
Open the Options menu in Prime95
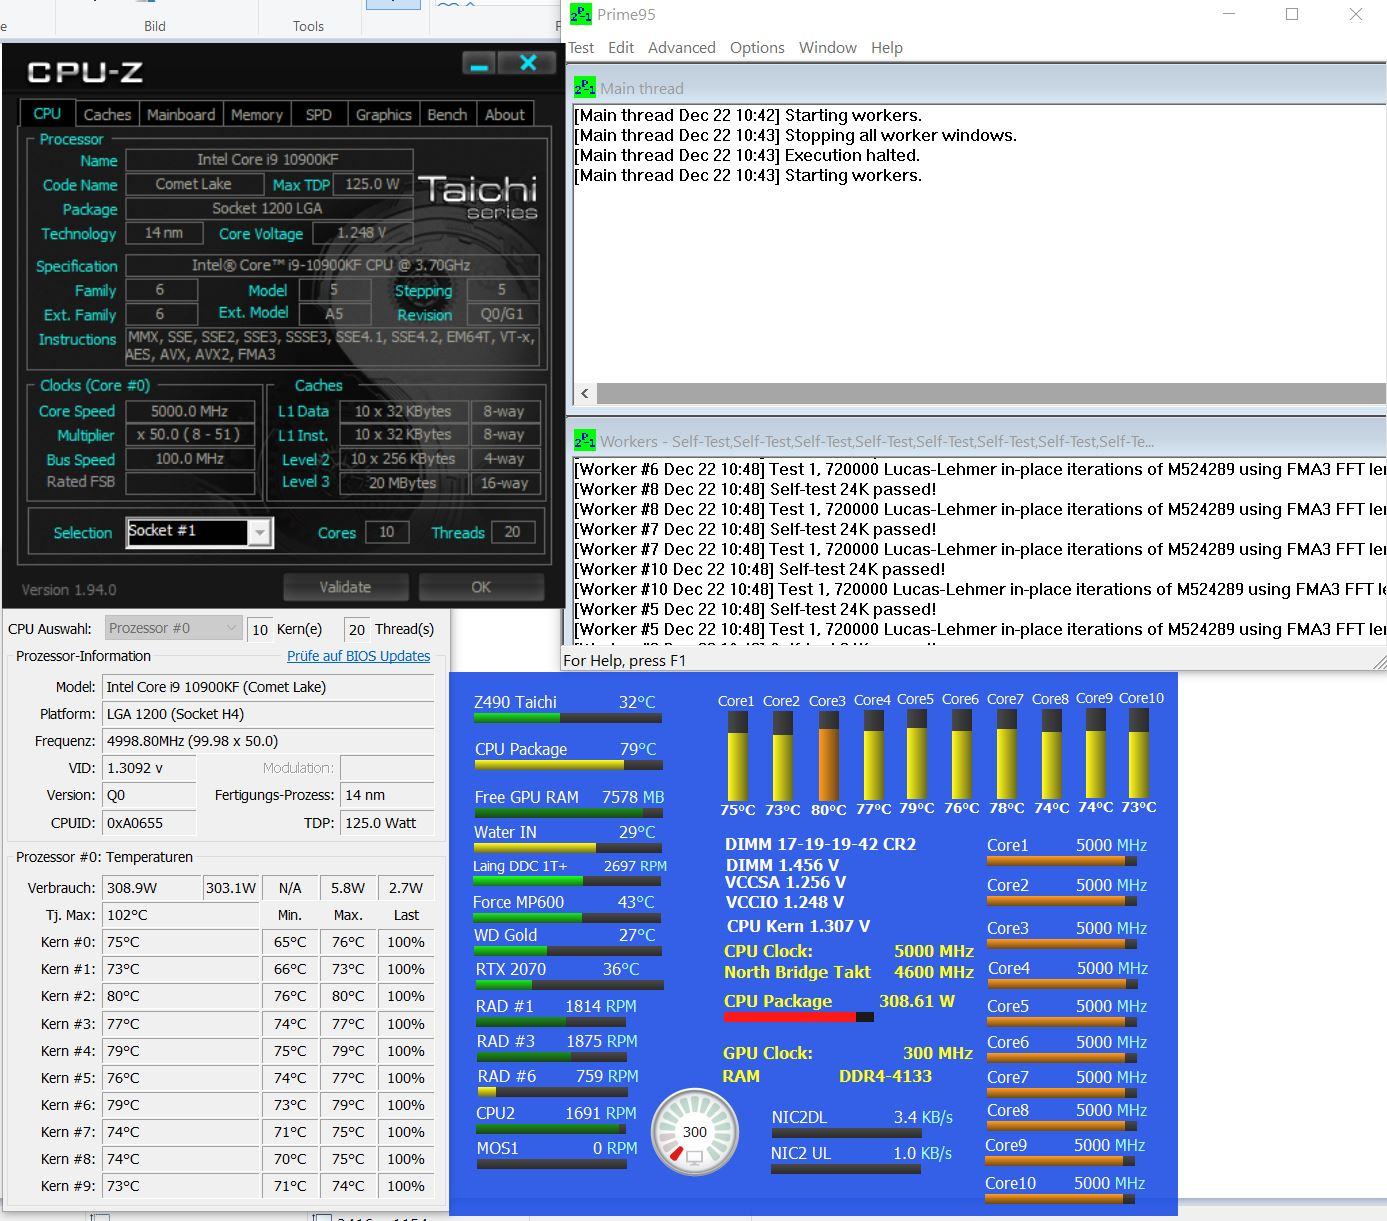pos(757,47)
